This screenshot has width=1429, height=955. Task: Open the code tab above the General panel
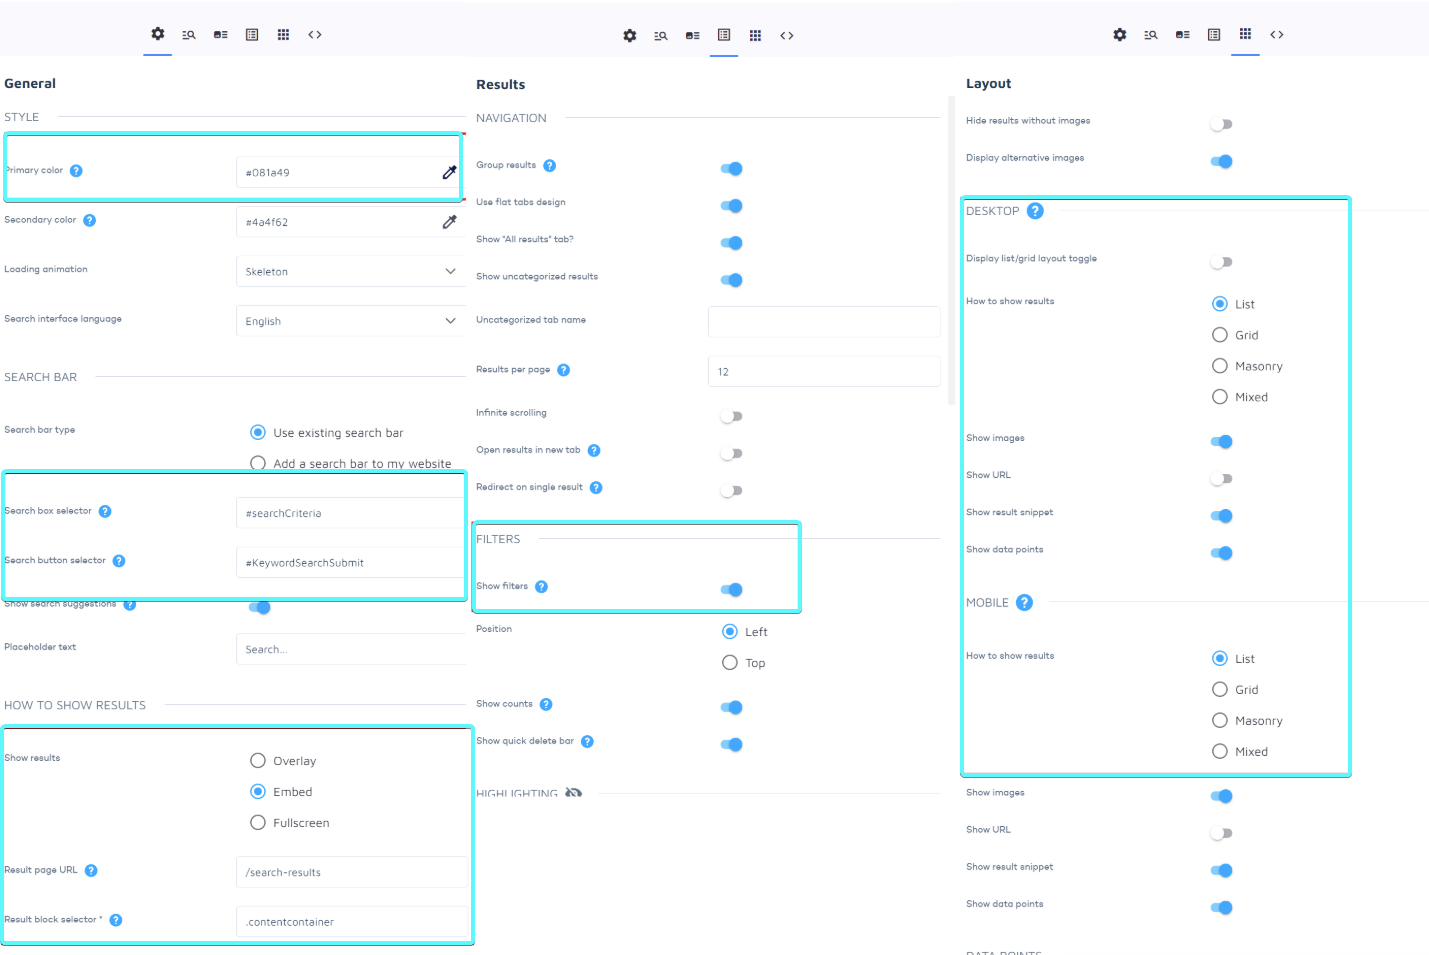(315, 35)
